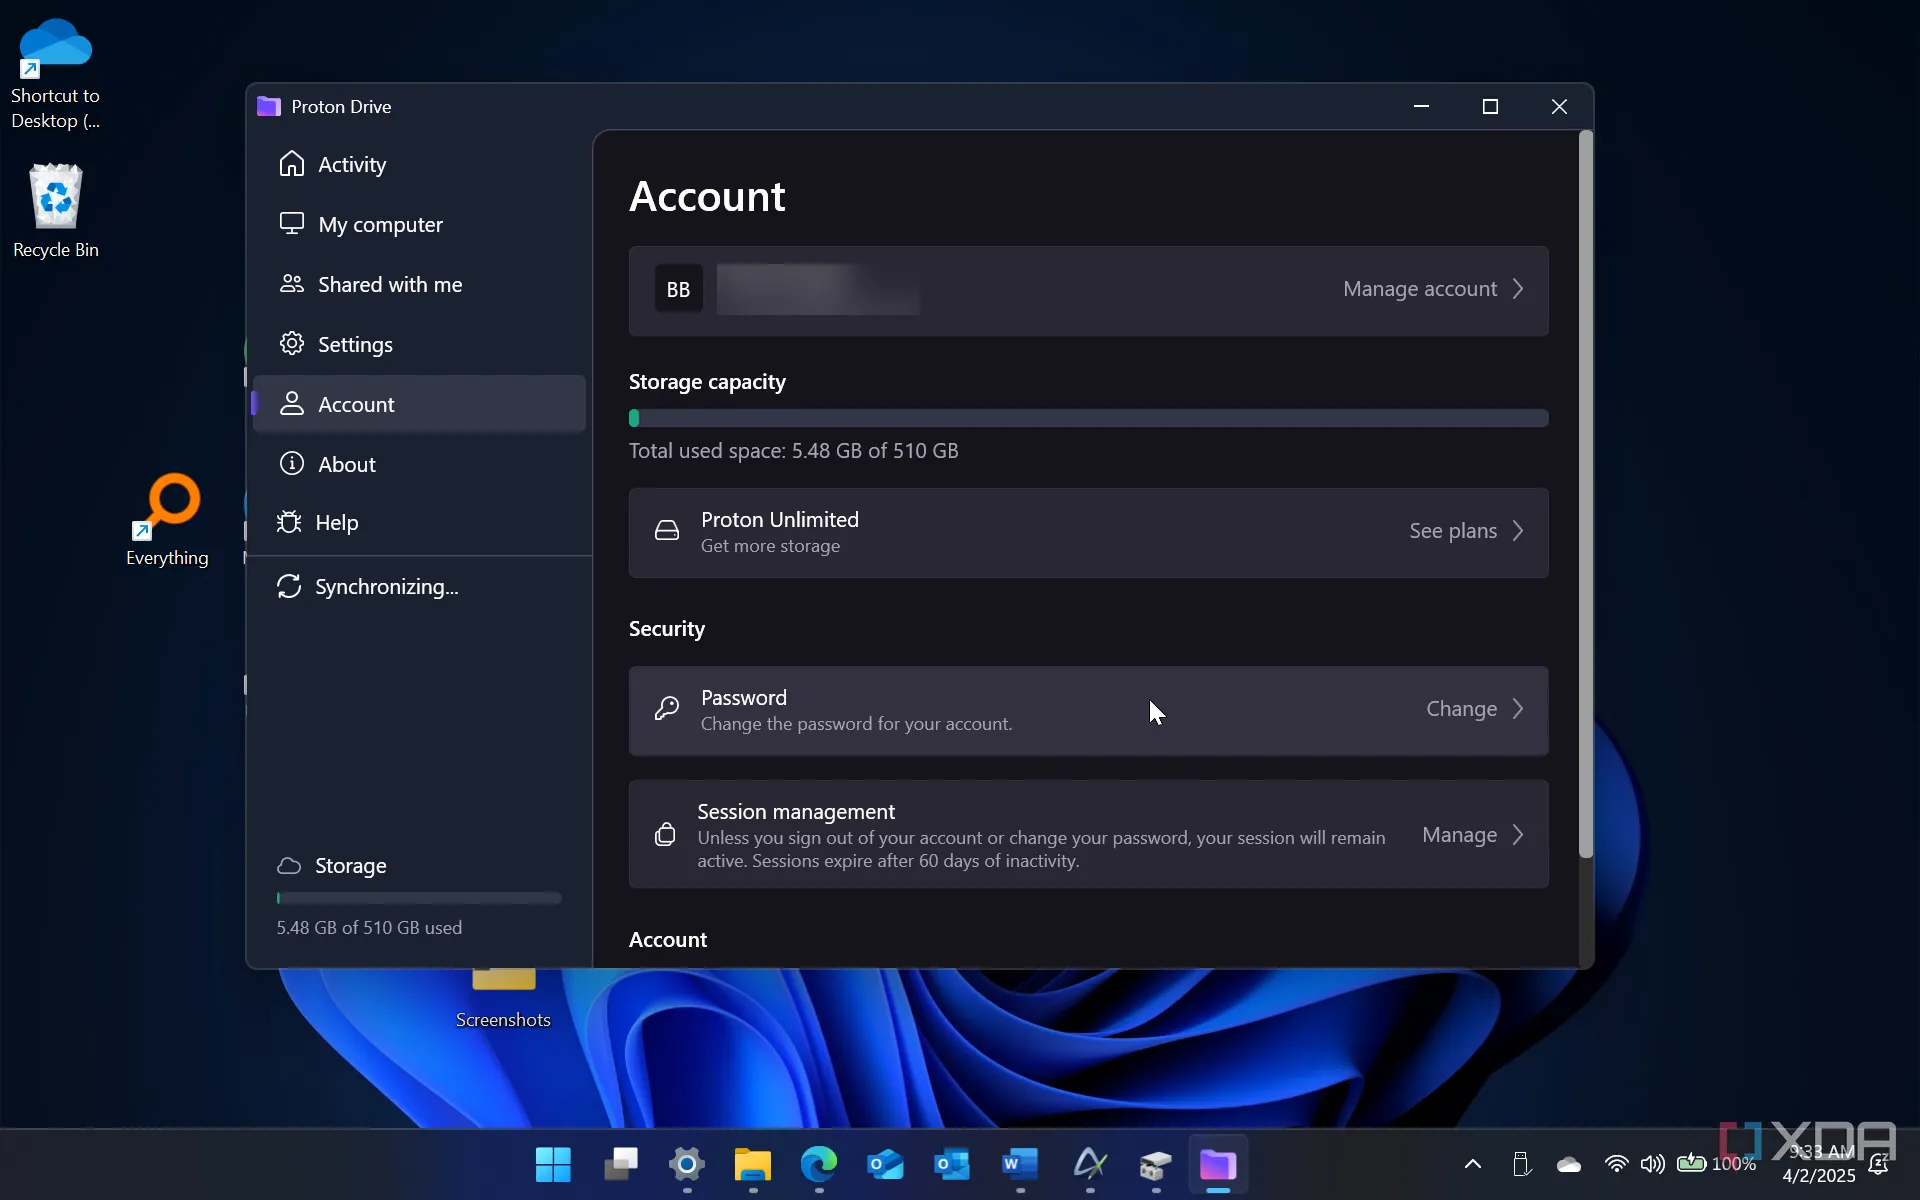Image resolution: width=1920 pixels, height=1200 pixels.
Task: Click 'Total used space: 5.48 GB of 510 GB'
Action: click(x=793, y=451)
